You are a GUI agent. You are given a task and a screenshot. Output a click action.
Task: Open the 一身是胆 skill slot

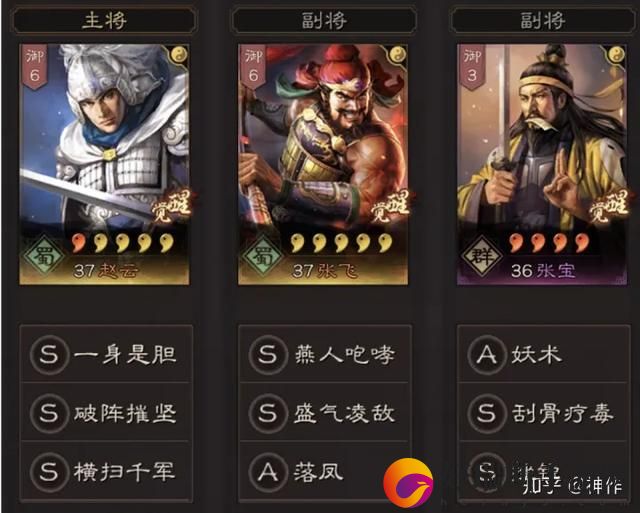(x=106, y=354)
